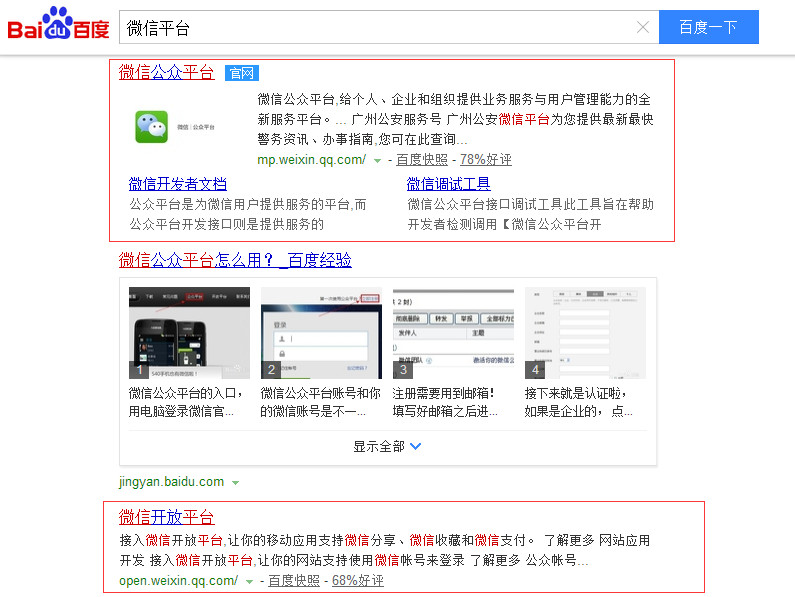Open the mp.weixin.qq.com/ URL link
The width and height of the screenshot is (795, 597).
[311, 160]
